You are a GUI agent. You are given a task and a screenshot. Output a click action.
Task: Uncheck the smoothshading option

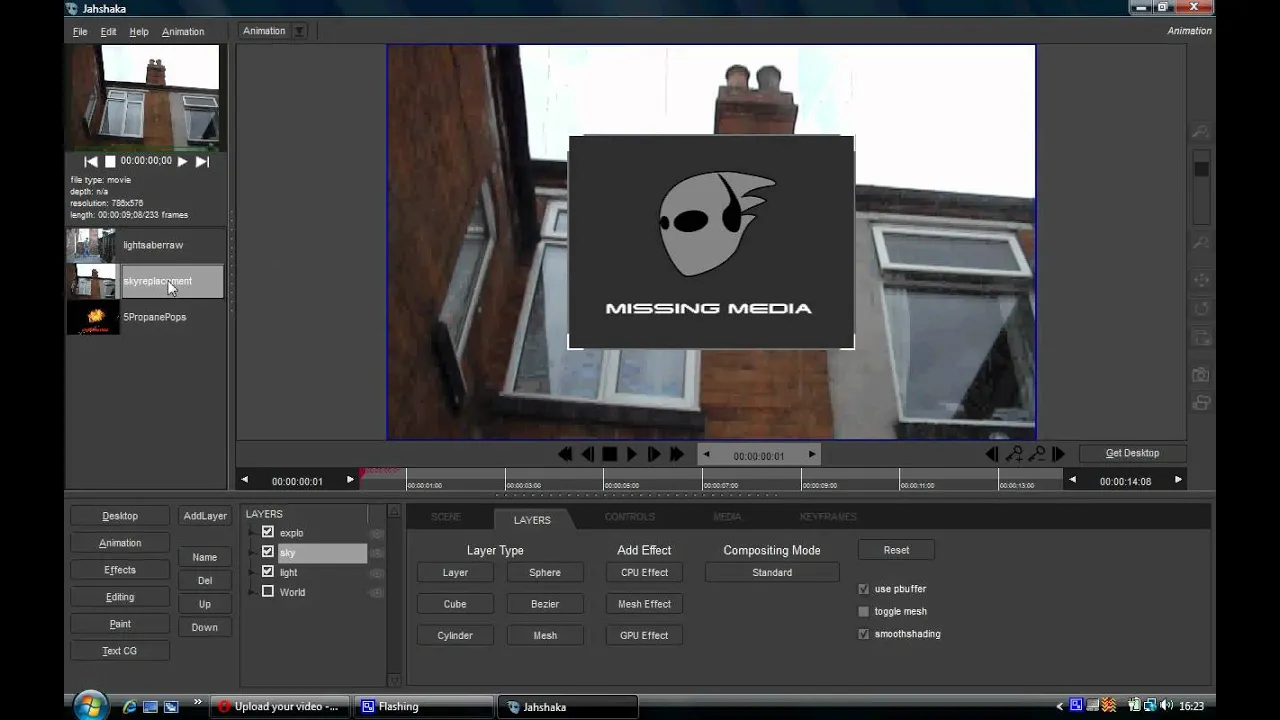pos(864,634)
